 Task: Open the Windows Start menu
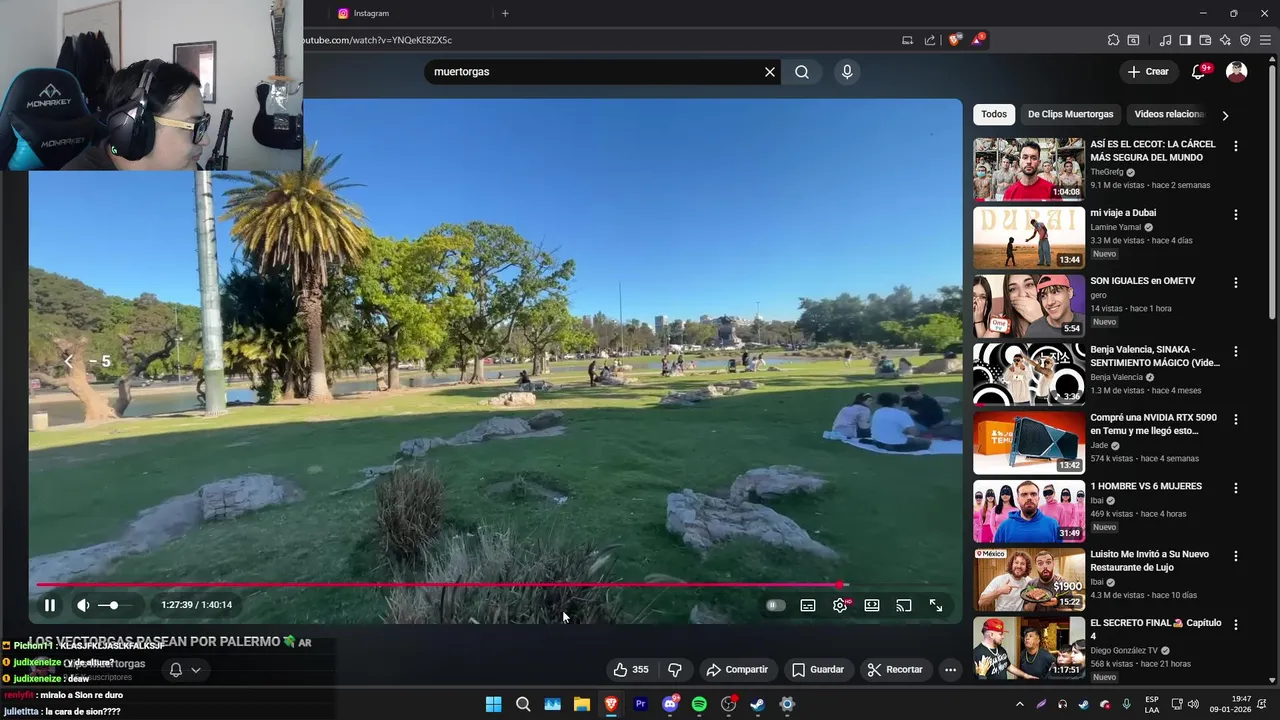pos(493,704)
